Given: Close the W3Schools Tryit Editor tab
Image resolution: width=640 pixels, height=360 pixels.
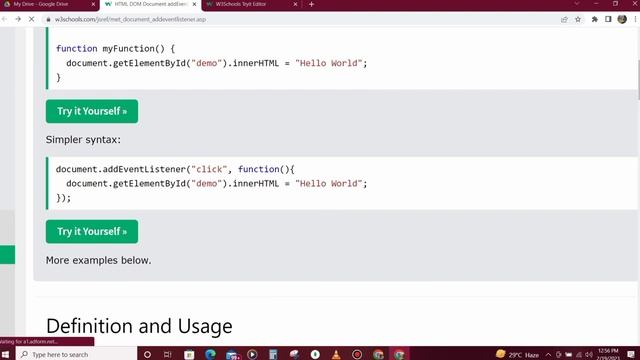Looking at the screenshot, I should [296, 4].
